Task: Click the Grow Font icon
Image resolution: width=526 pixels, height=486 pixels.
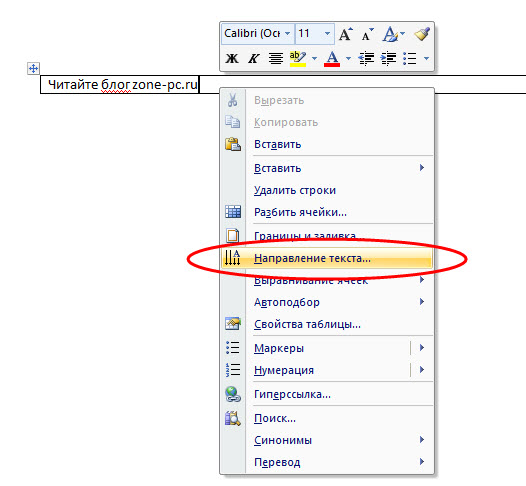Action: pyautogui.click(x=346, y=34)
